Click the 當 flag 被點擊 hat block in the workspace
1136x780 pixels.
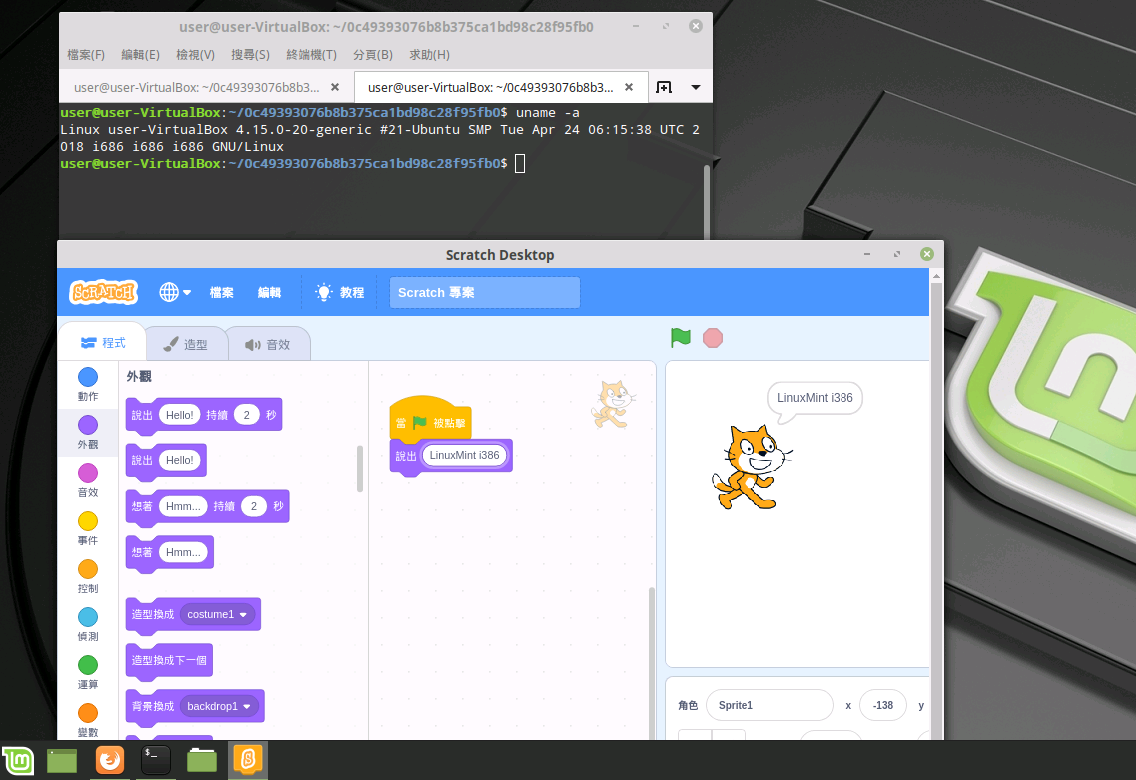click(x=430, y=419)
